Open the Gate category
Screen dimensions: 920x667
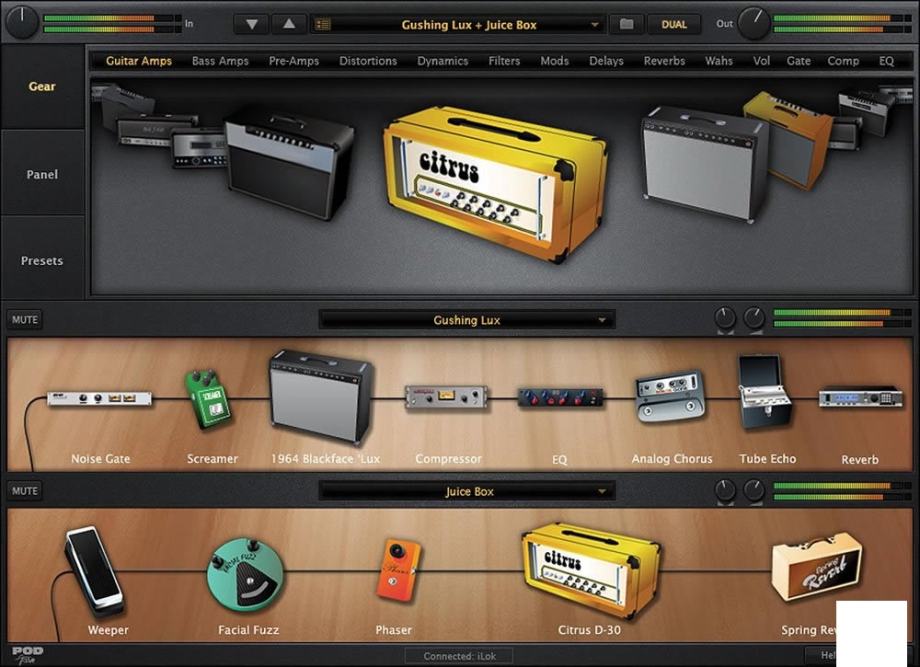click(799, 61)
